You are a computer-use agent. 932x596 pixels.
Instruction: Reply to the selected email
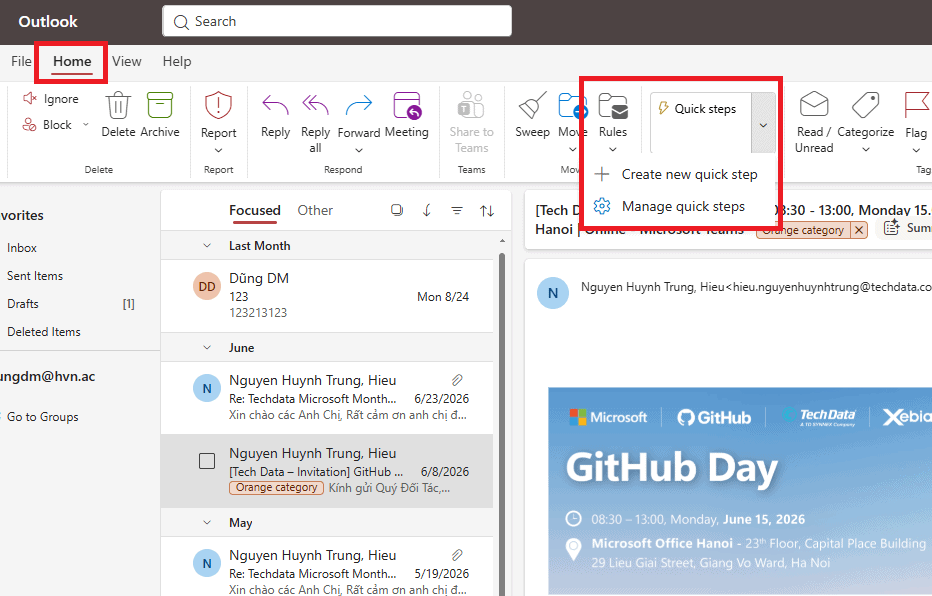tap(275, 115)
